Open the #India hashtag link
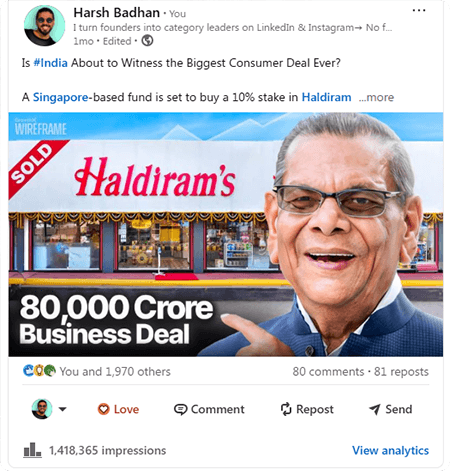This screenshot has height=471, width=450. pyautogui.click(x=51, y=63)
